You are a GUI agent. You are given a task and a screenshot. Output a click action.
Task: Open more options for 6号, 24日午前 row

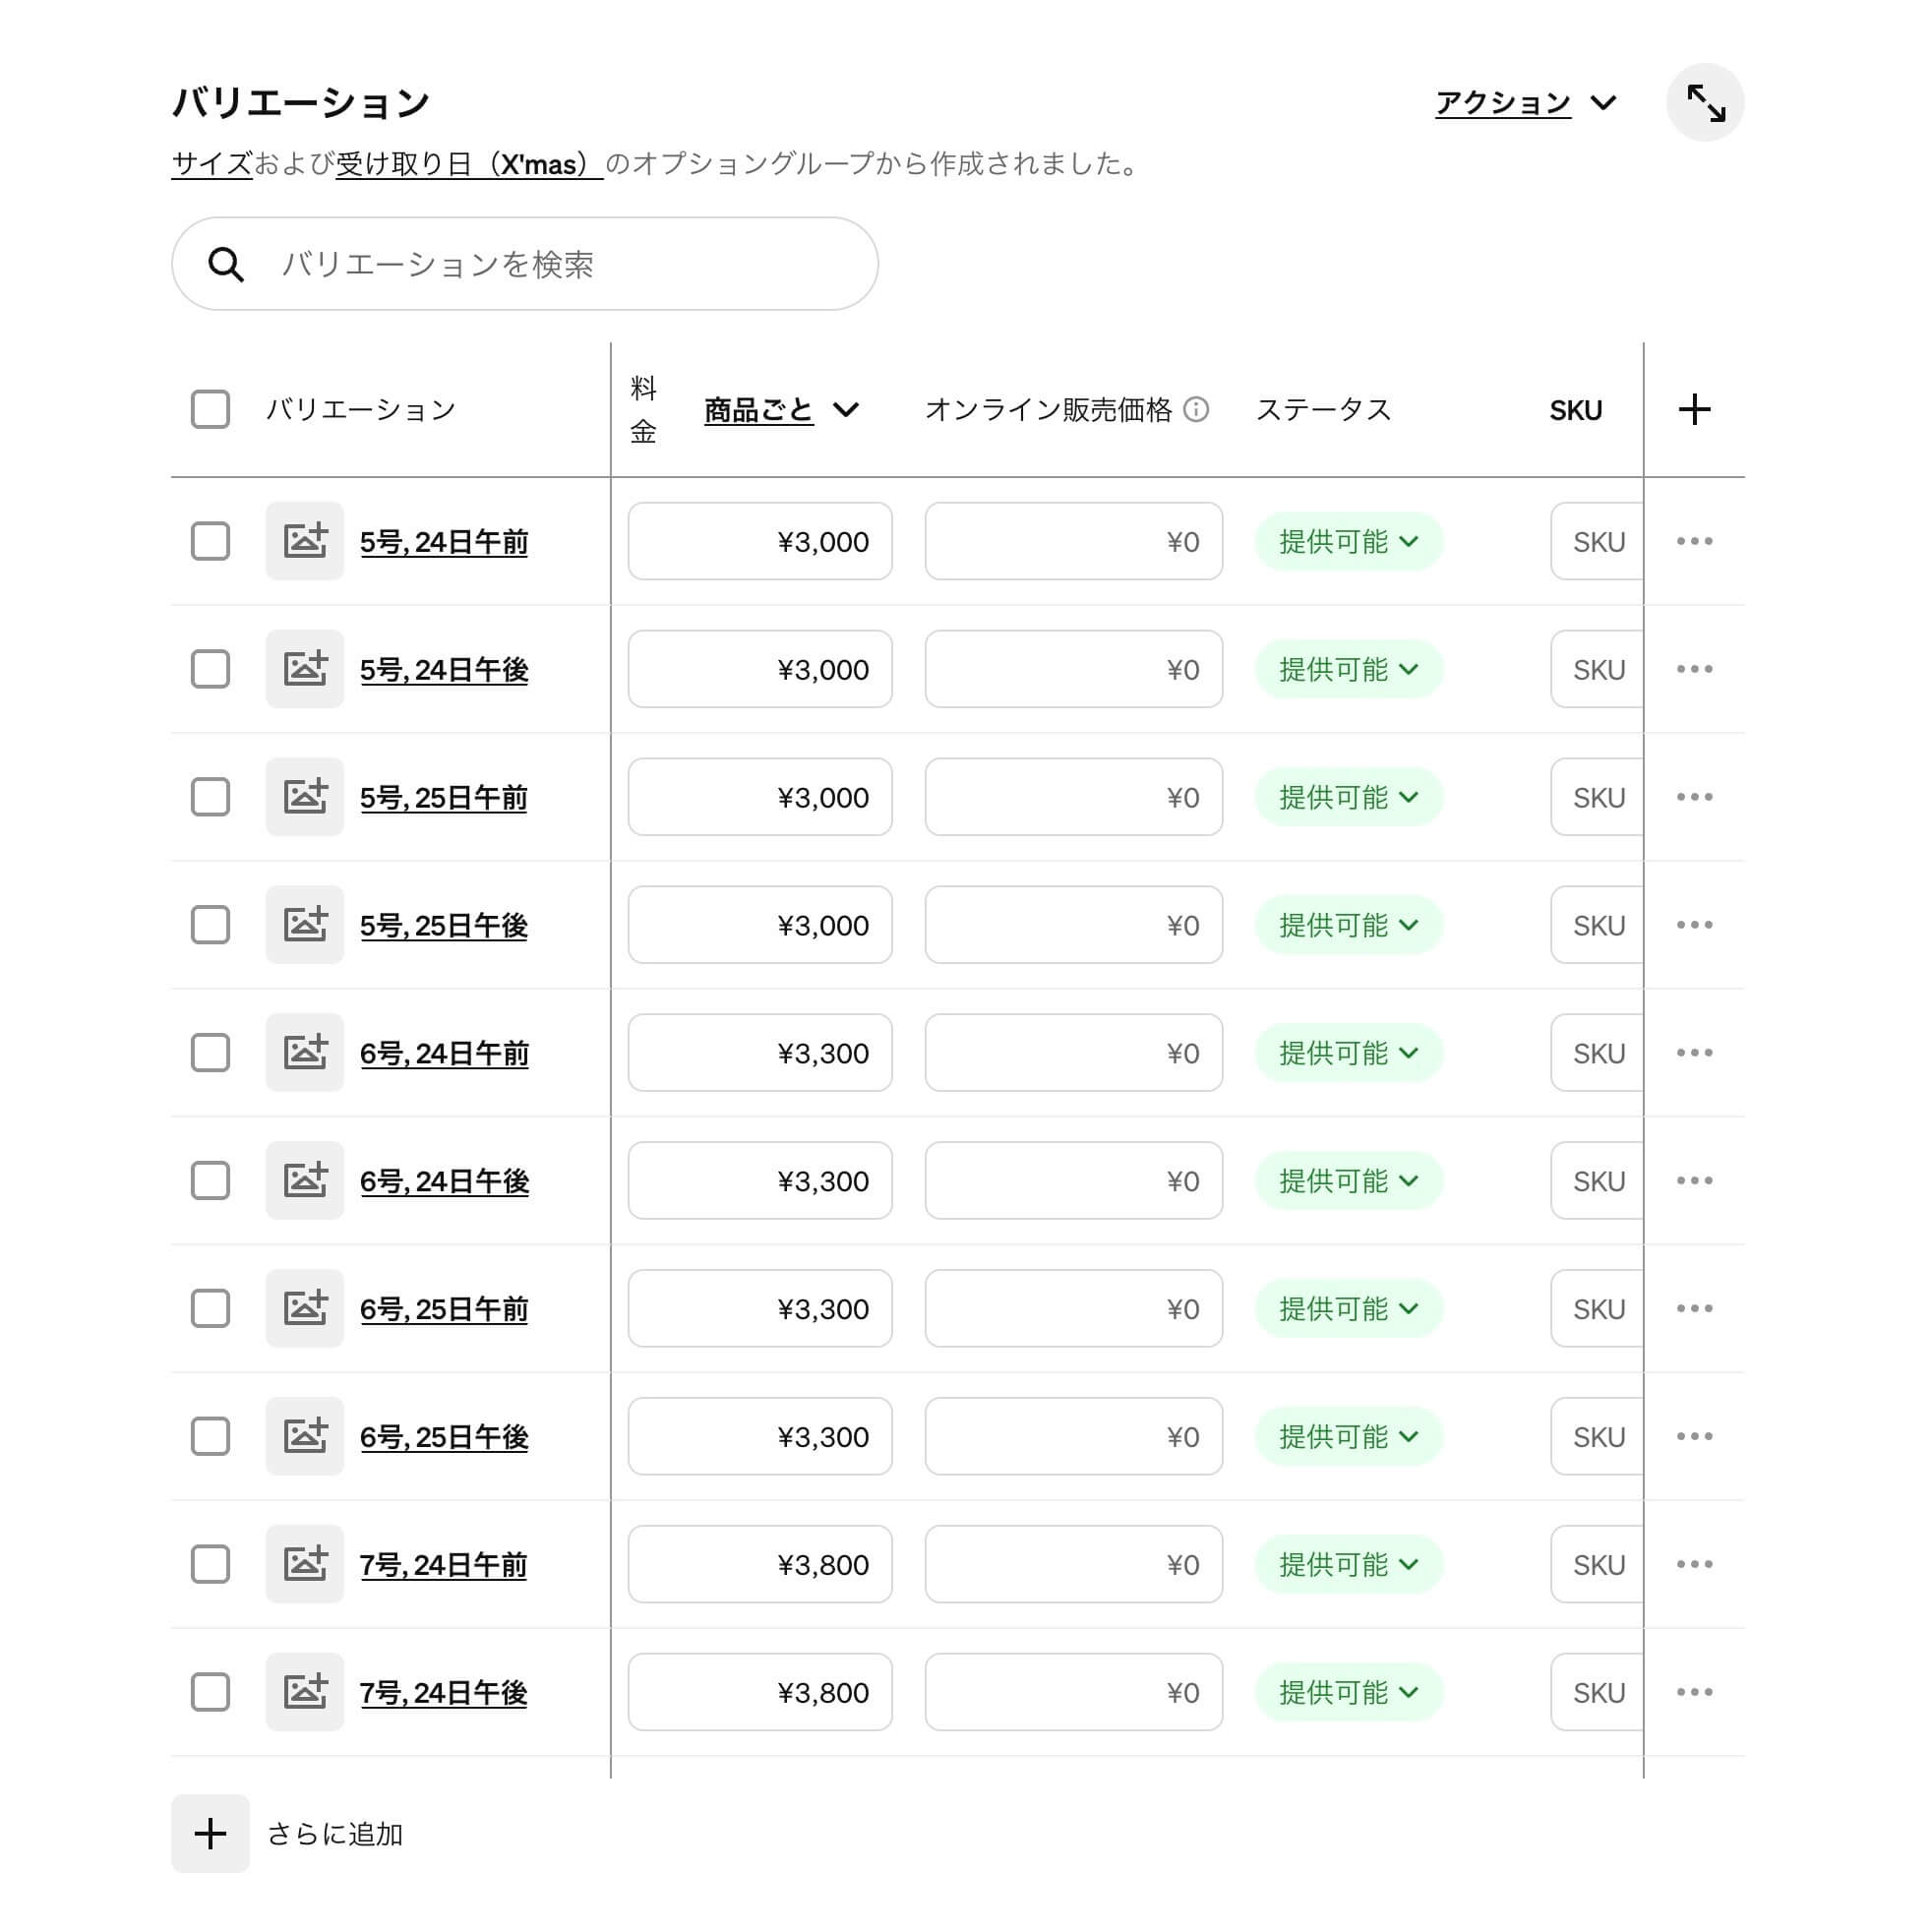pos(1694,1053)
